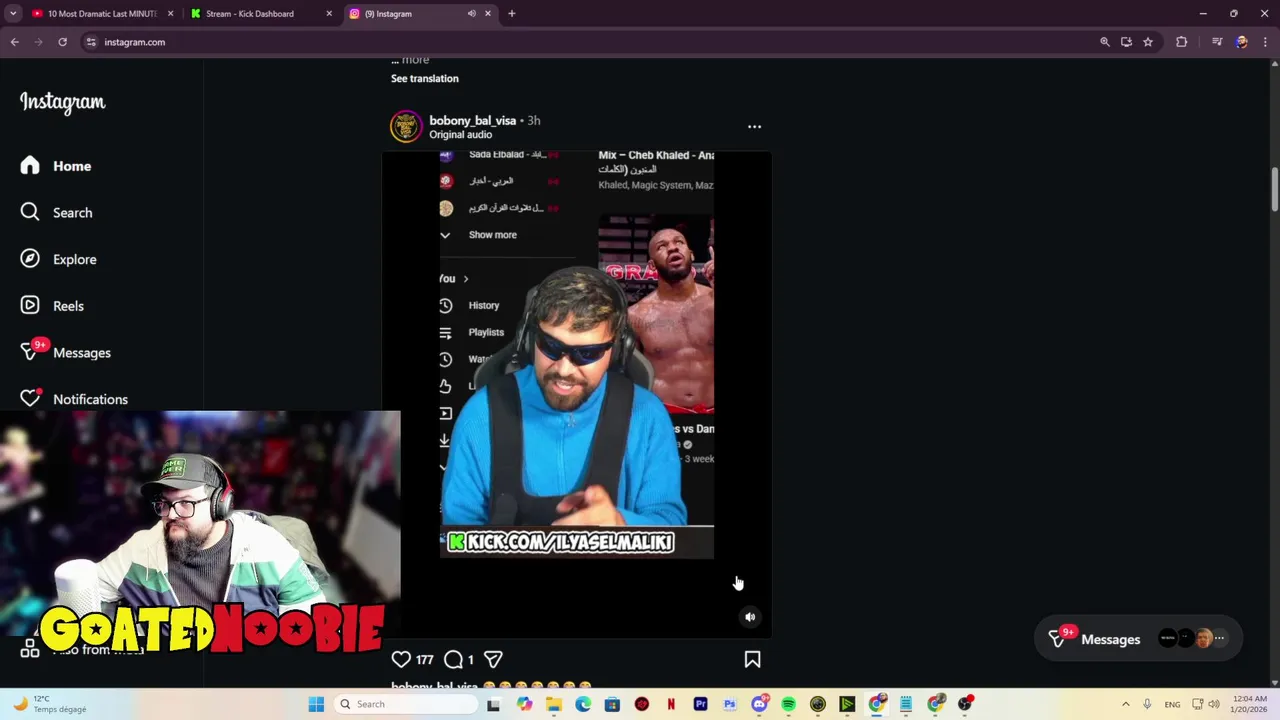Open Chrome three-dot menu

click(1265, 42)
